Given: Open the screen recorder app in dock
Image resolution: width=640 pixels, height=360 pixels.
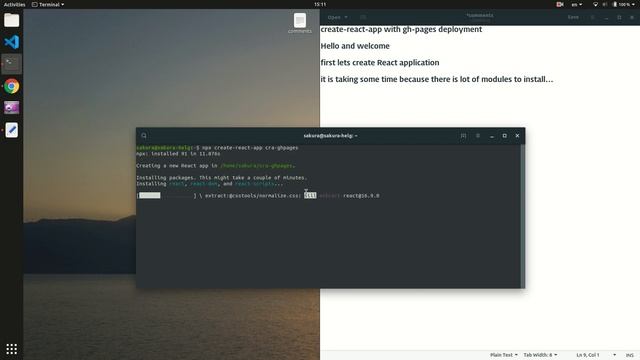Looking at the screenshot, I should pyautogui.click(x=11, y=108).
